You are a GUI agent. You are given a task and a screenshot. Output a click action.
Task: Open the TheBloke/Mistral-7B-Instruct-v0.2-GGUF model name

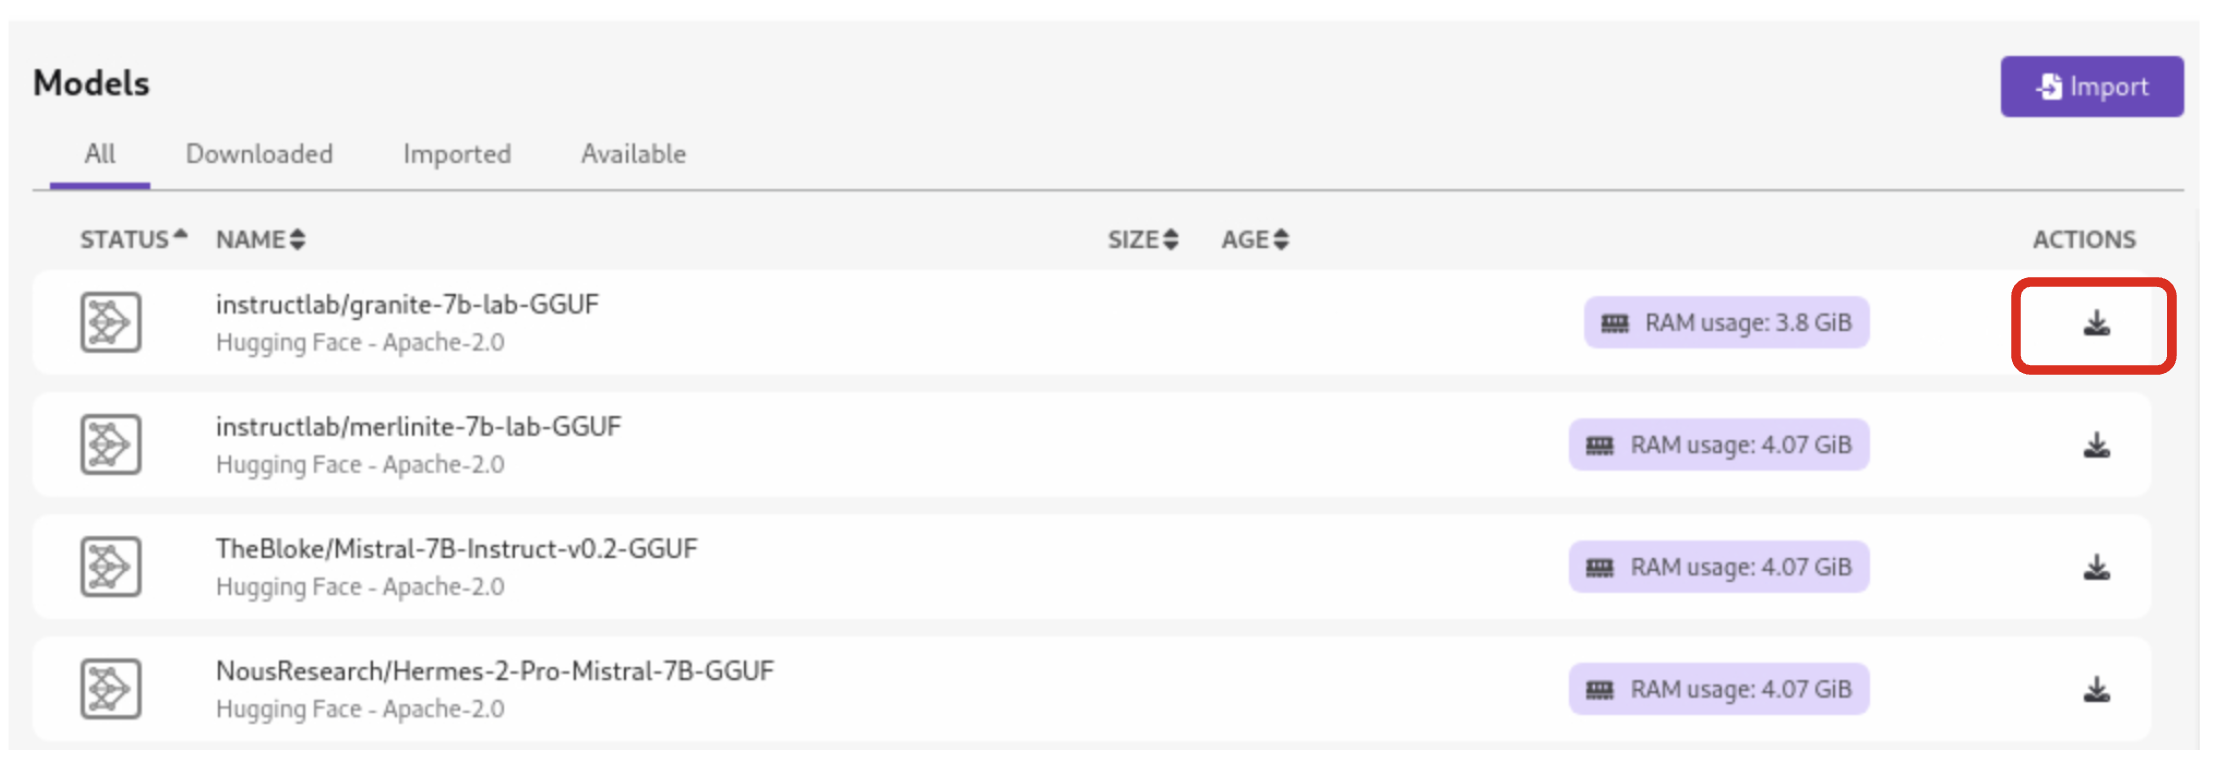(x=457, y=549)
